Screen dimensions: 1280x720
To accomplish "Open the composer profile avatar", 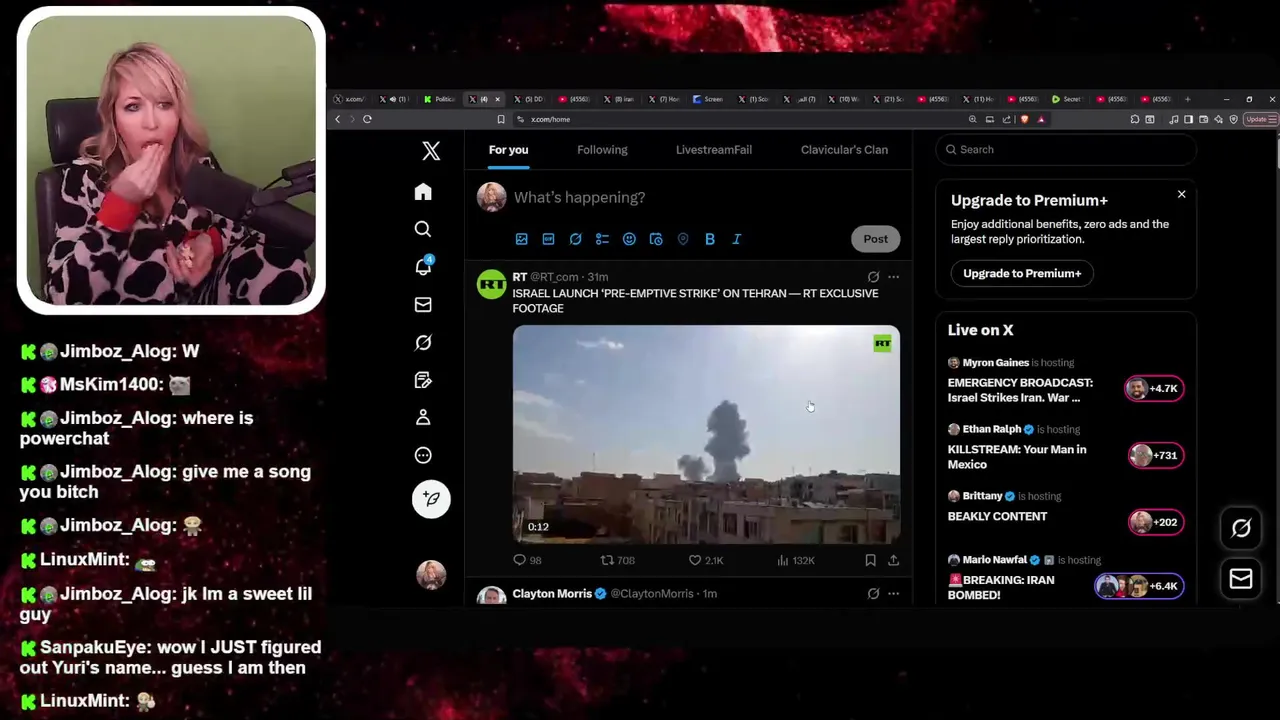I will [491, 197].
